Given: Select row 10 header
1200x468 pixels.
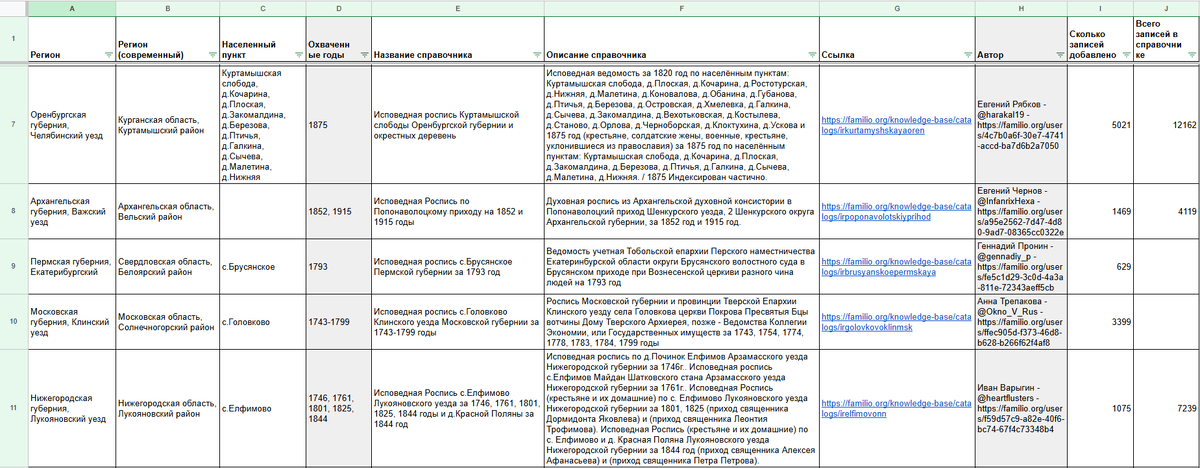Looking at the screenshot, I should pyautogui.click(x=13, y=322).
